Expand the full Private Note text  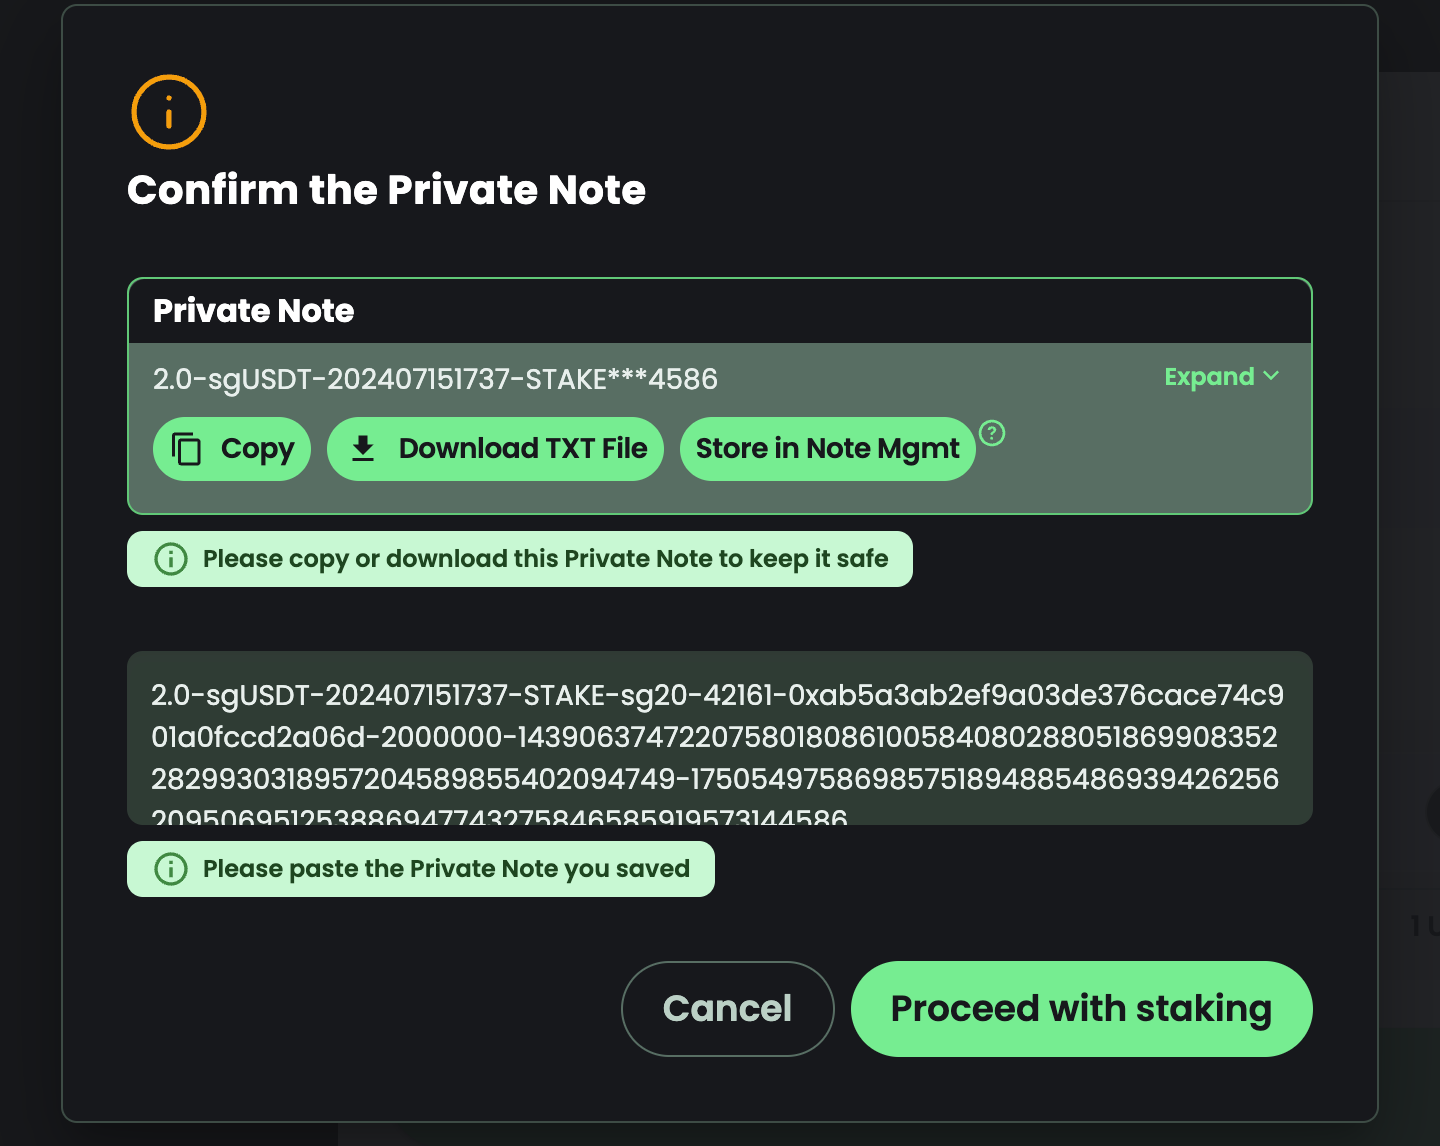tap(1209, 377)
